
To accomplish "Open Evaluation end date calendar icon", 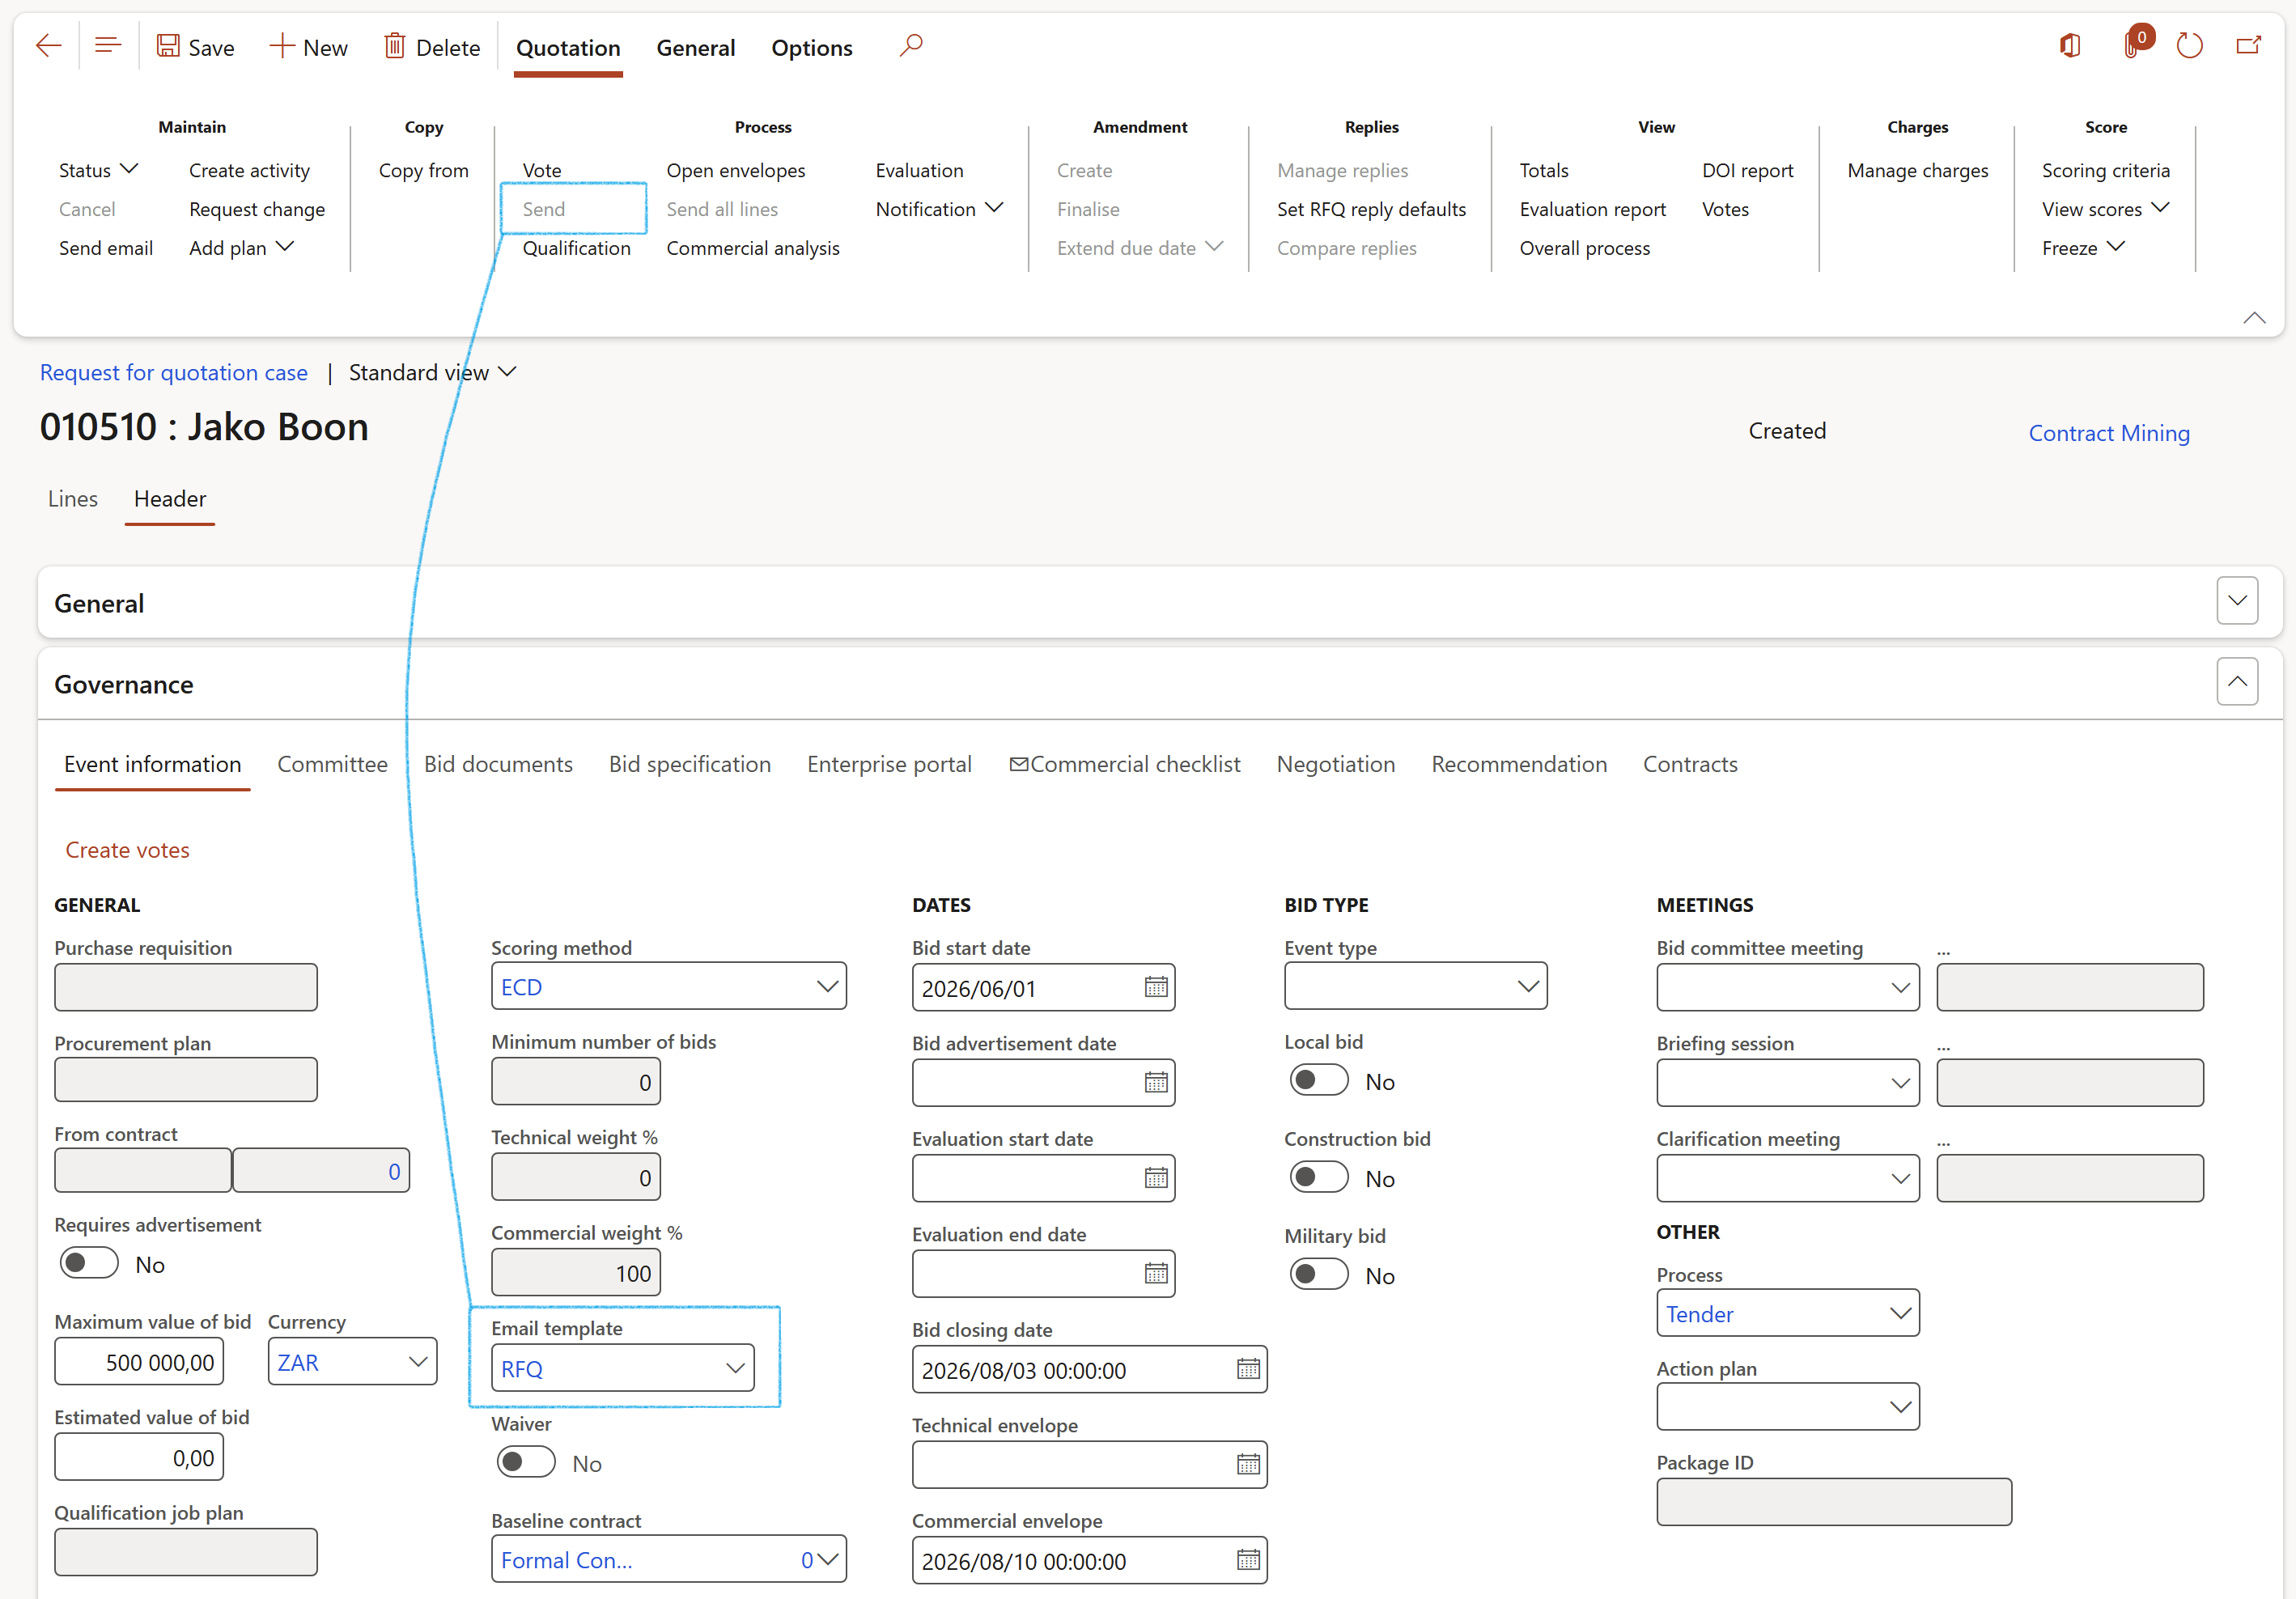I will (x=1156, y=1273).
